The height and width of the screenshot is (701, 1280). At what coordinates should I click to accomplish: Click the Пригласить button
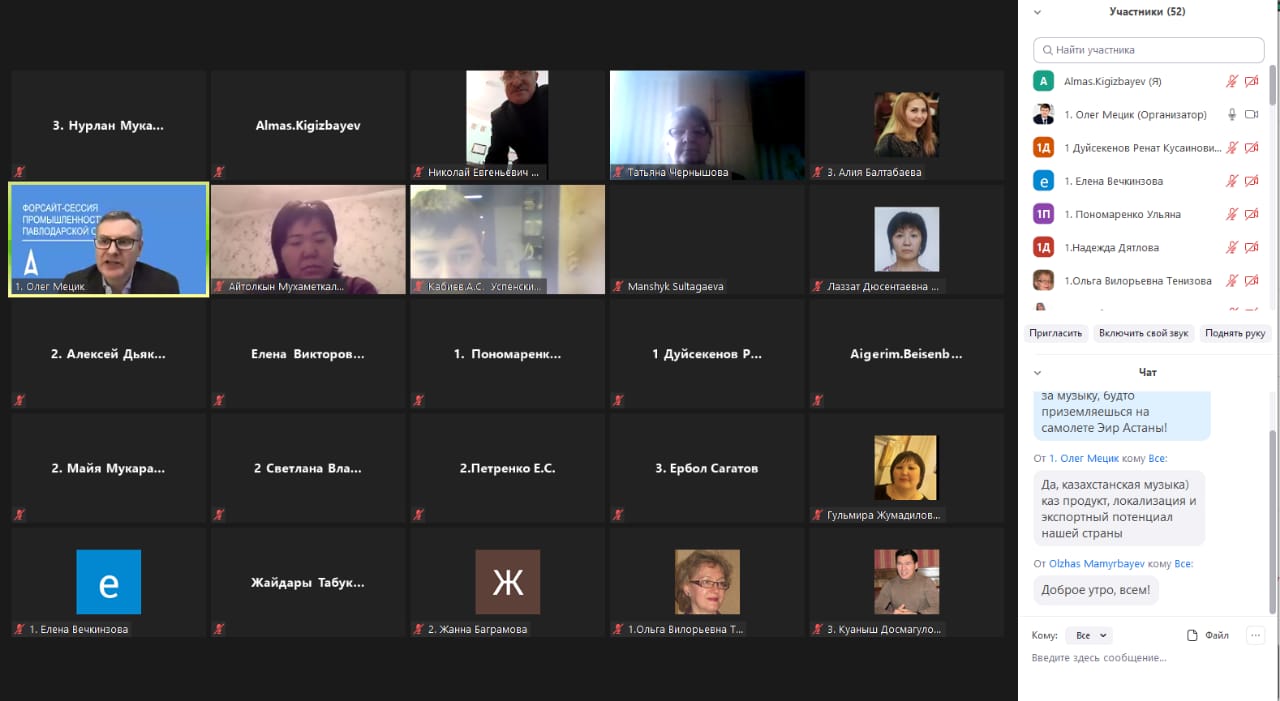tap(1055, 333)
